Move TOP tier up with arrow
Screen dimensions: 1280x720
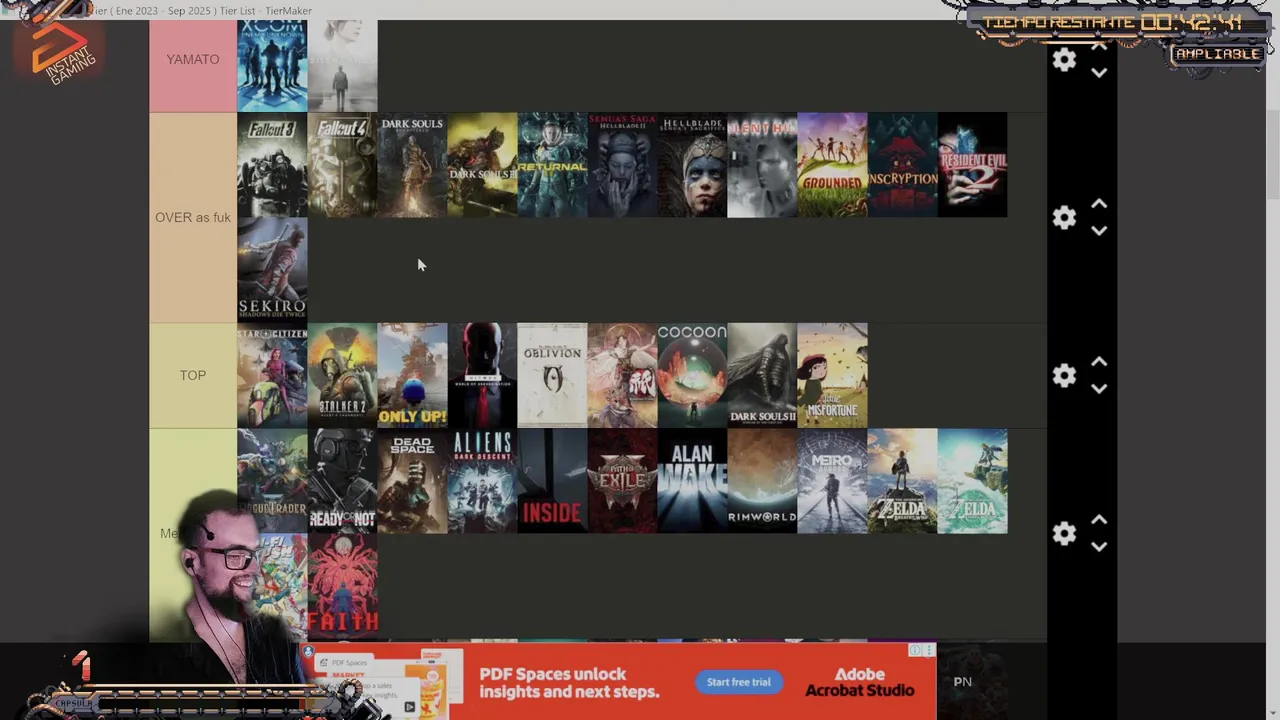pos(1099,362)
